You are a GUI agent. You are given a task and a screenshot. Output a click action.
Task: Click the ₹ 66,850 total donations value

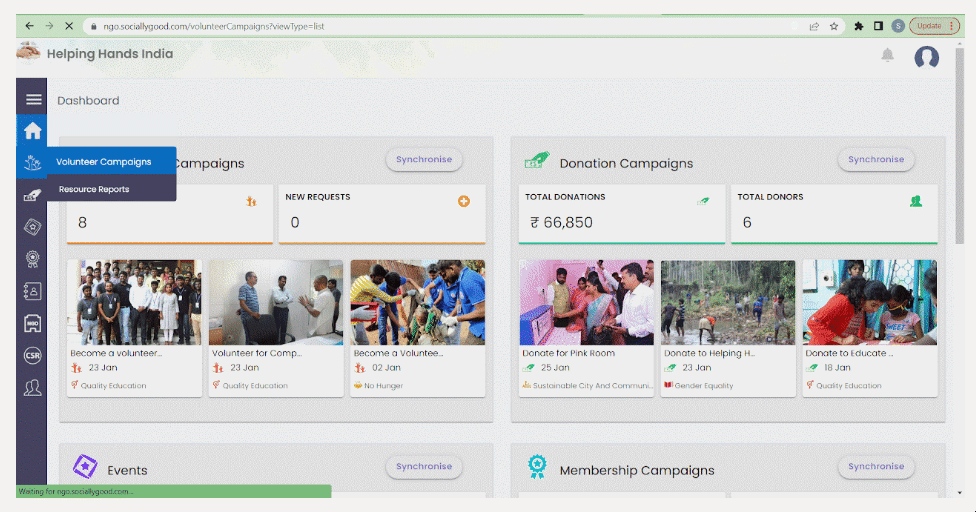point(561,223)
